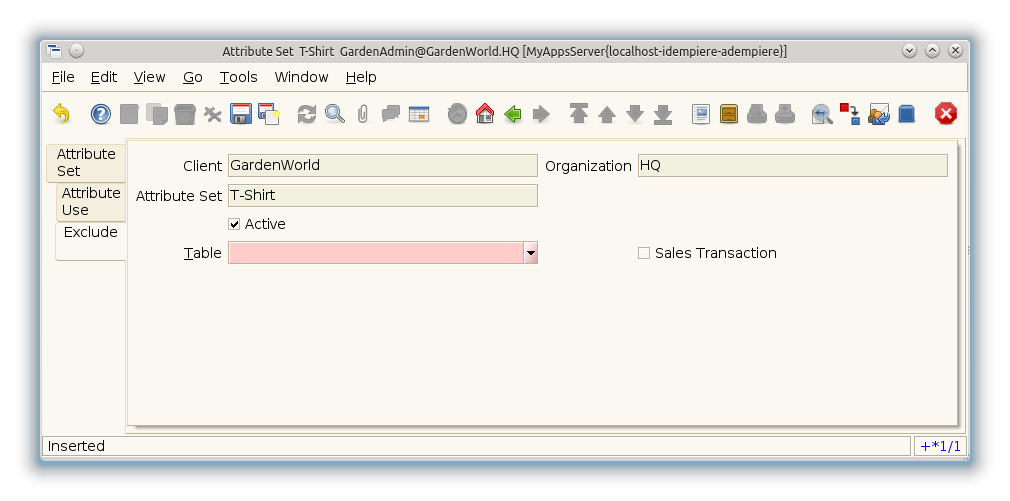
Task: Open the Chat speech bubbles icon
Action: 391,114
